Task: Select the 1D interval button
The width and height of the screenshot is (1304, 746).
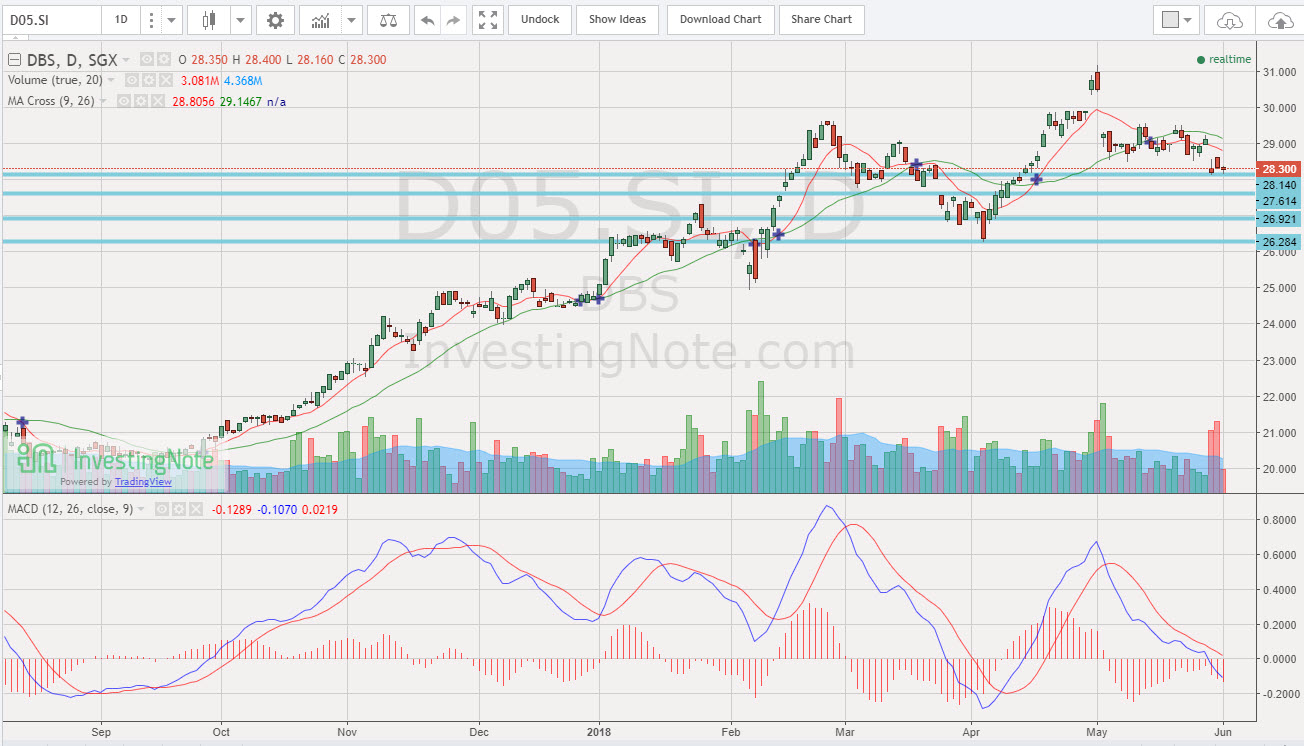Action: point(121,19)
